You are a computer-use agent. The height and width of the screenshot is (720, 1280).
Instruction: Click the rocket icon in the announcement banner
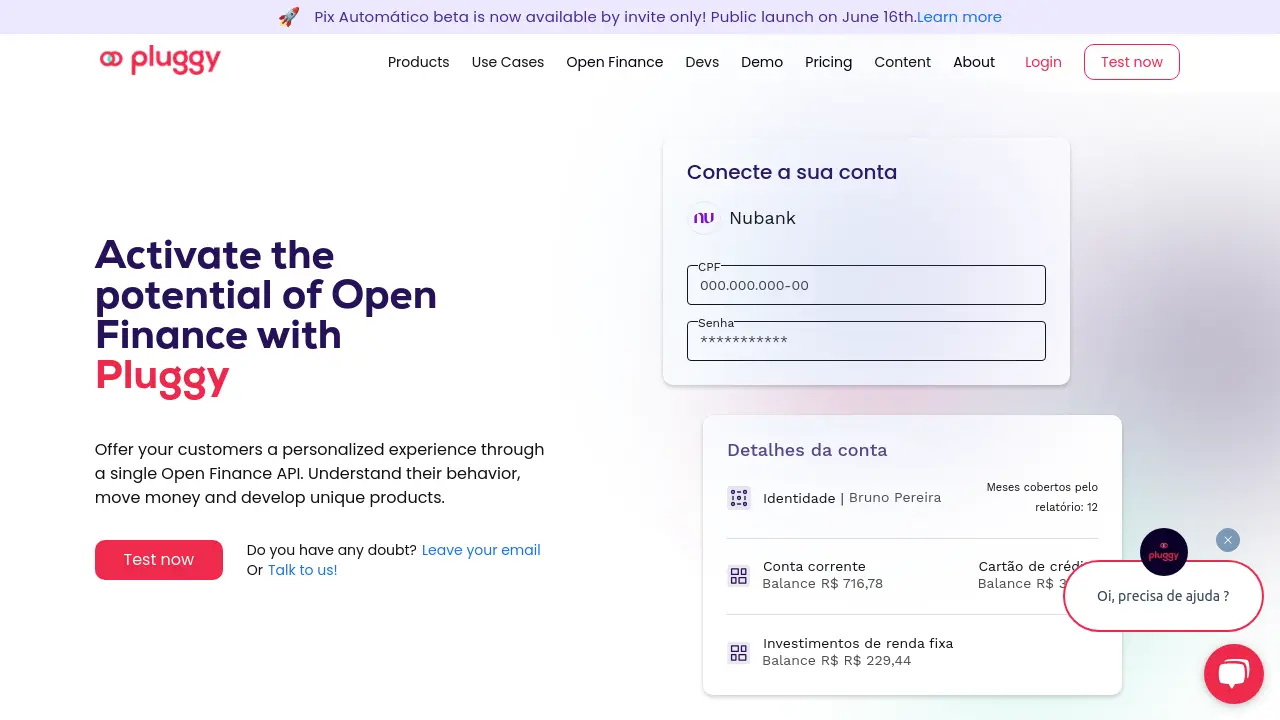click(x=289, y=17)
